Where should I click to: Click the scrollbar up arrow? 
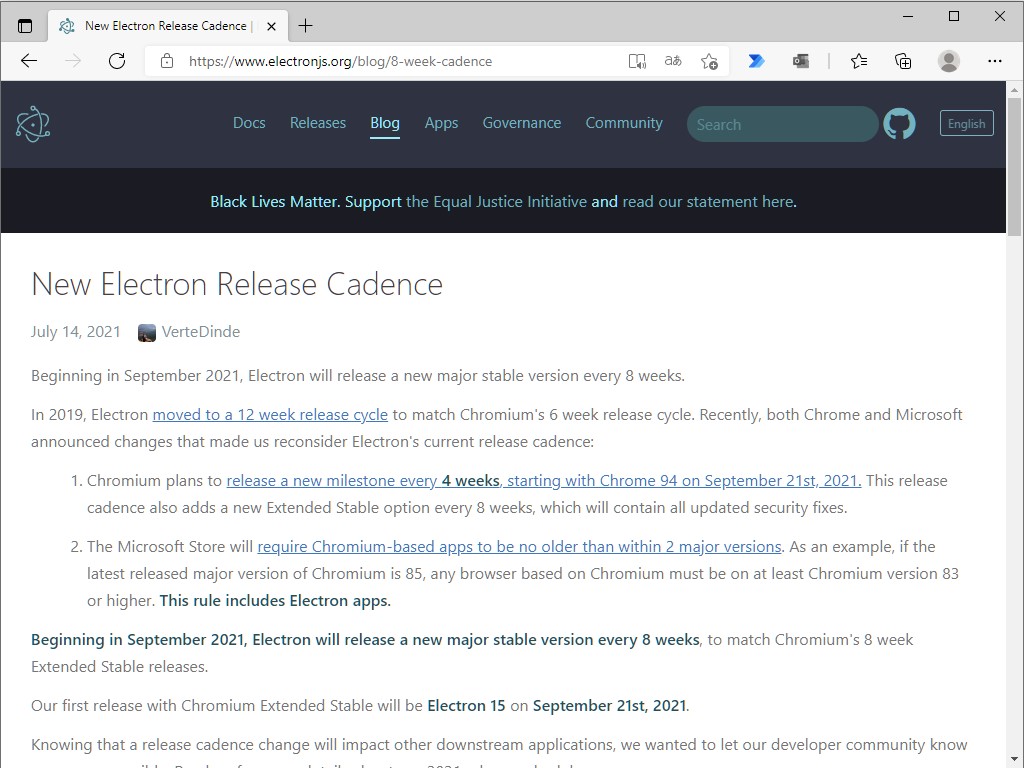(x=1014, y=89)
